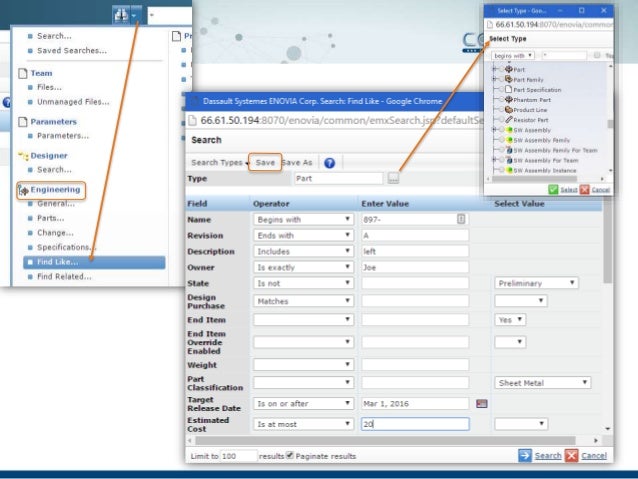Open the Name operator dropdown
Viewport: 638px width, 479px height.
point(303,219)
